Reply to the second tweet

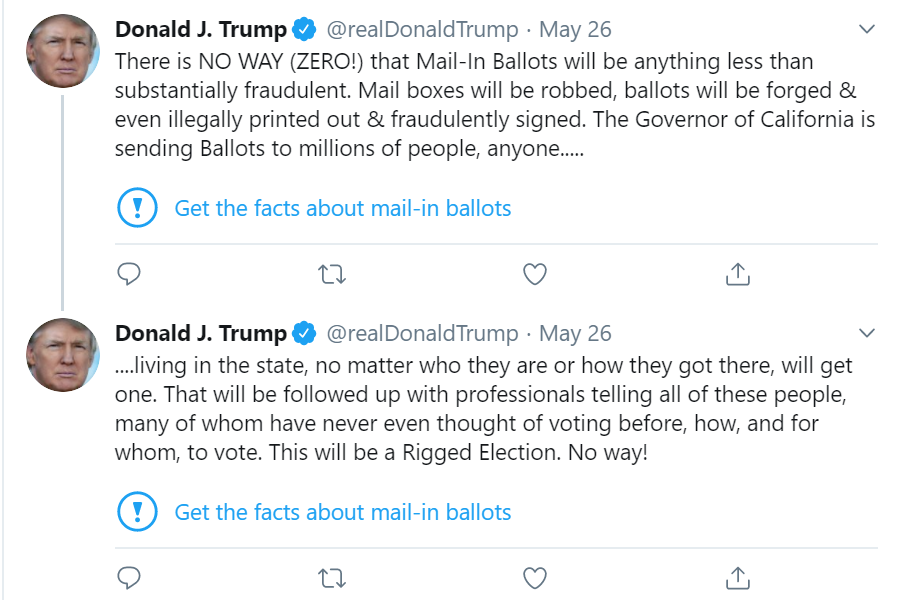pos(129,578)
